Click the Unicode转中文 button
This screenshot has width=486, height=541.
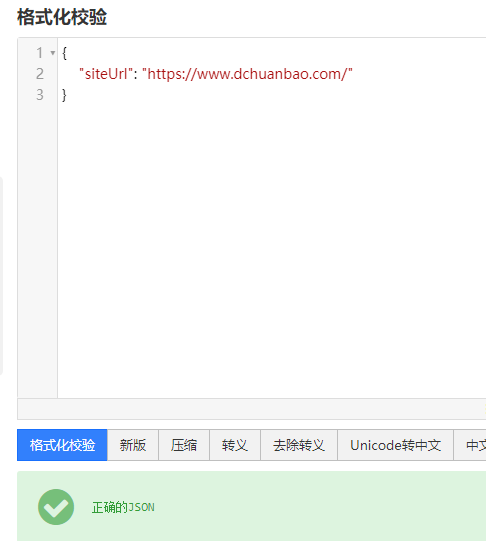[395, 445]
